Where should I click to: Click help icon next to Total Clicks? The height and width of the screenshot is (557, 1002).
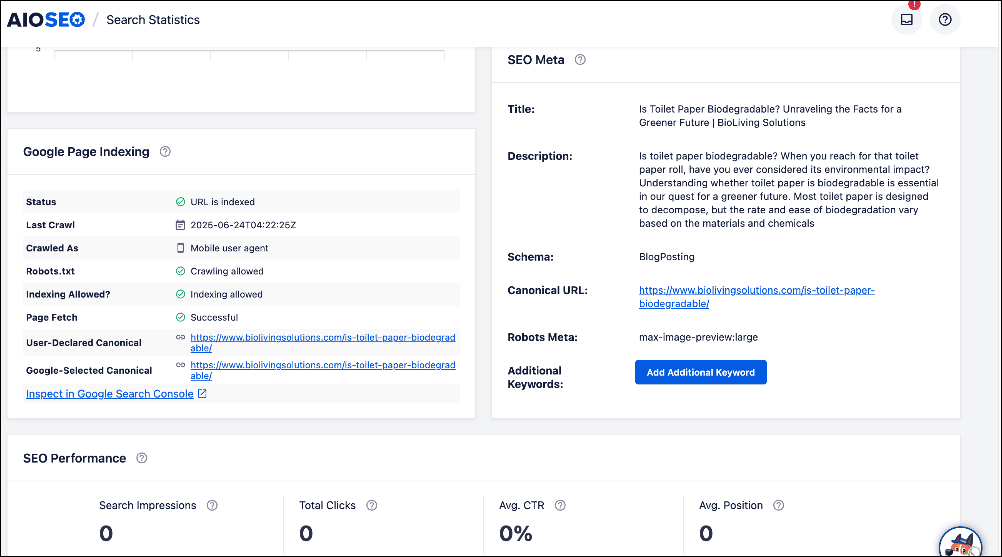coord(371,505)
